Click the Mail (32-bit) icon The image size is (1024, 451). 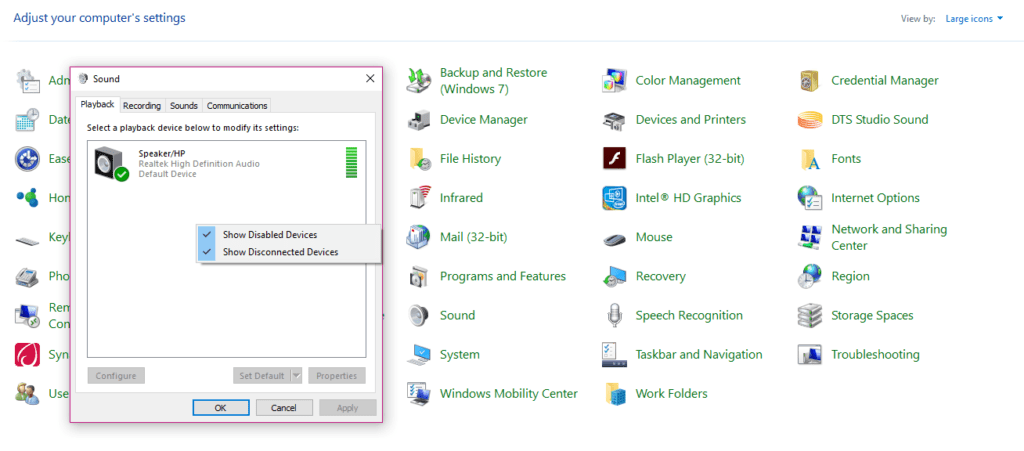click(418, 237)
